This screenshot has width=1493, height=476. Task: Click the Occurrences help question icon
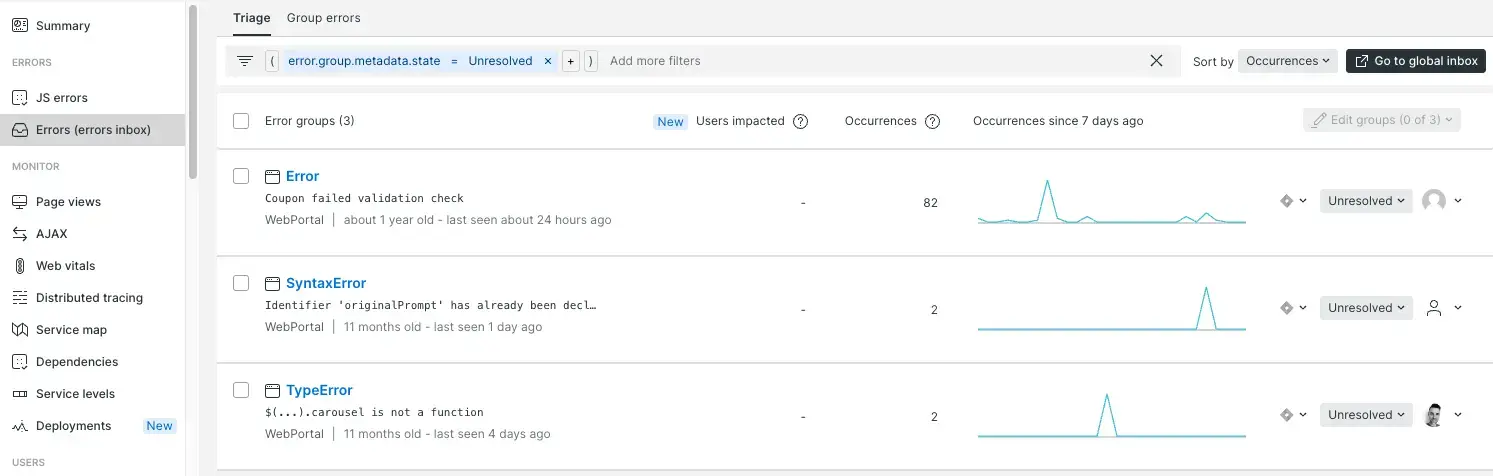(932, 121)
